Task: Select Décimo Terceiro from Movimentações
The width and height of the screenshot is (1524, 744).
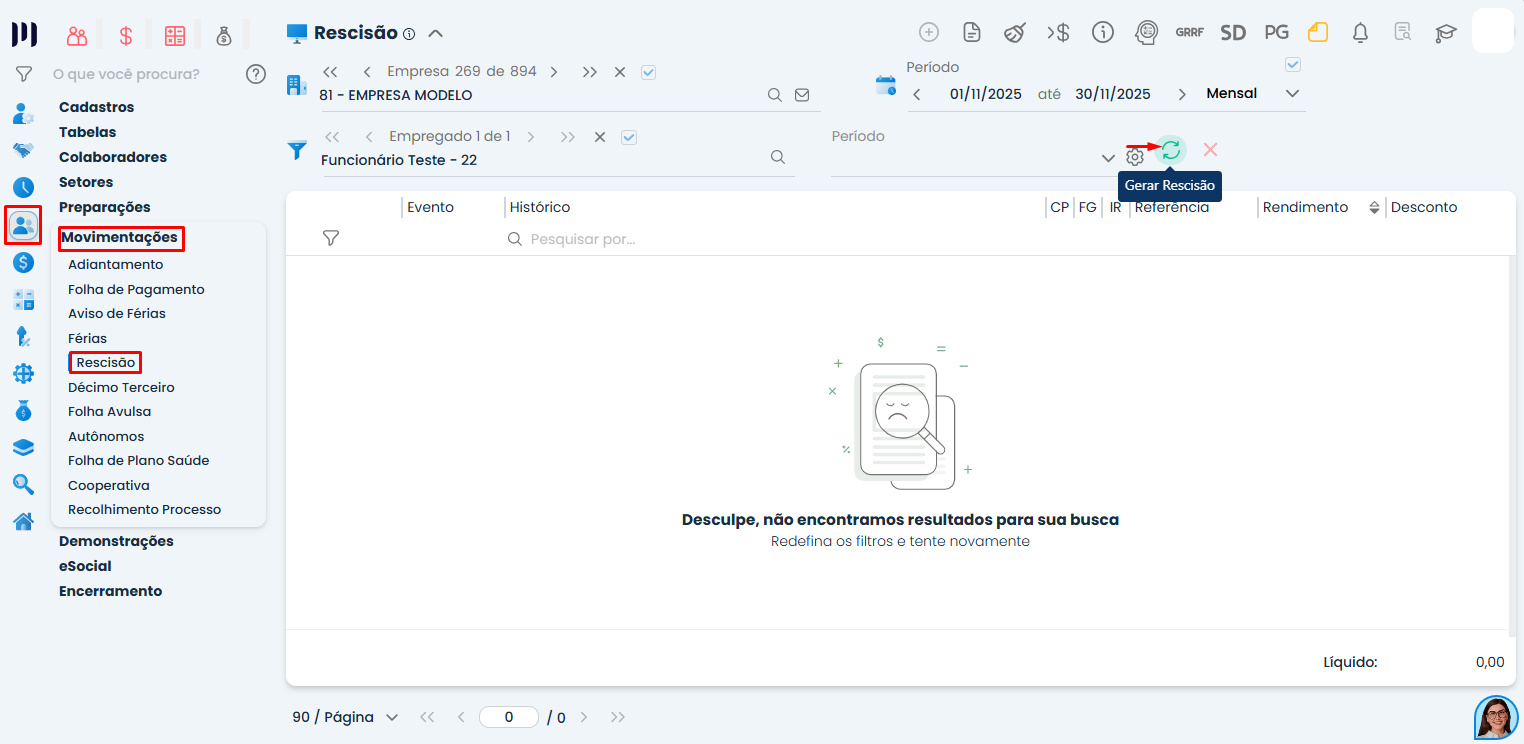Action: (121, 387)
